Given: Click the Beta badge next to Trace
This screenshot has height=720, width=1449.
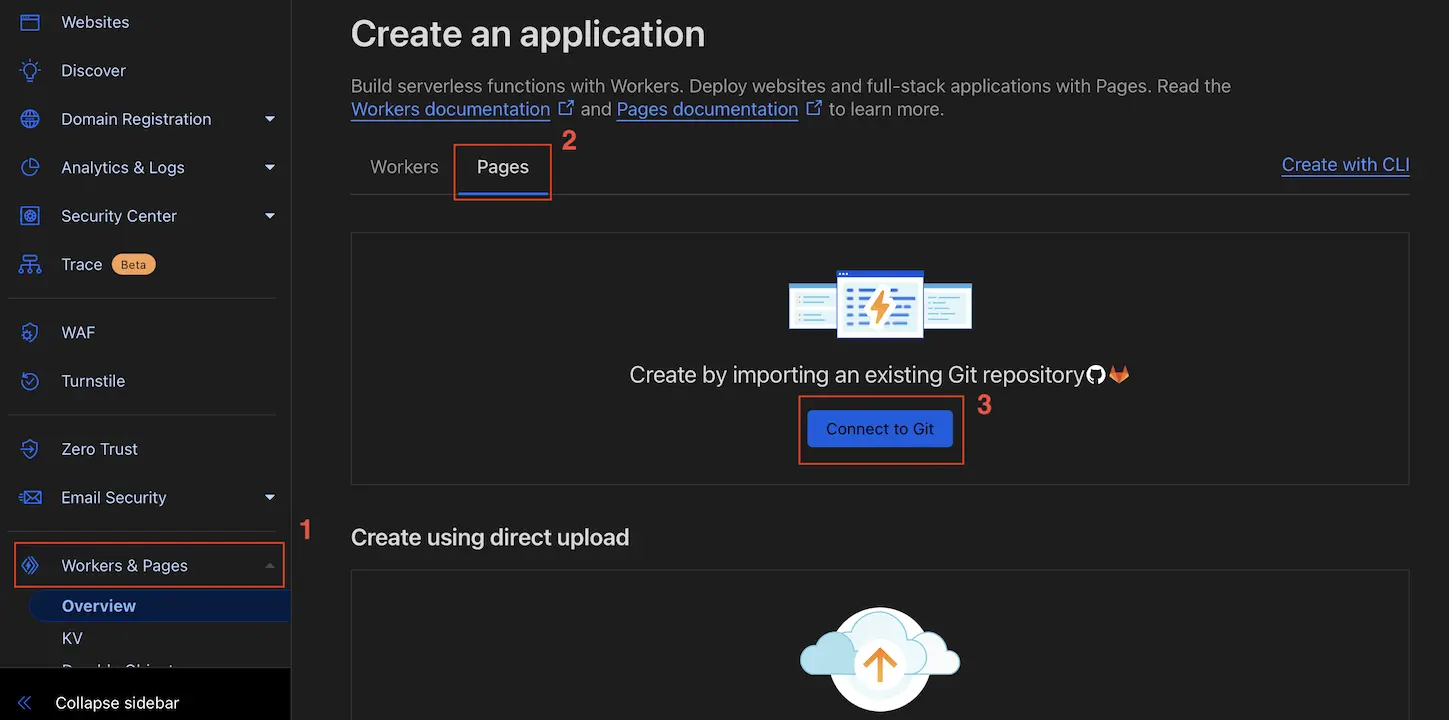Looking at the screenshot, I should click(133, 265).
